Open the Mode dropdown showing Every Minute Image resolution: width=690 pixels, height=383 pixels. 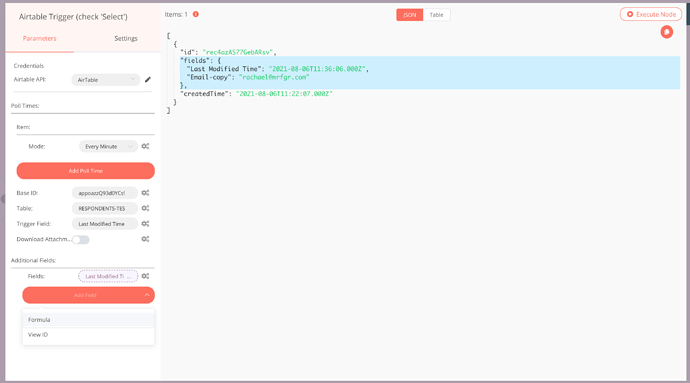point(108,146)
